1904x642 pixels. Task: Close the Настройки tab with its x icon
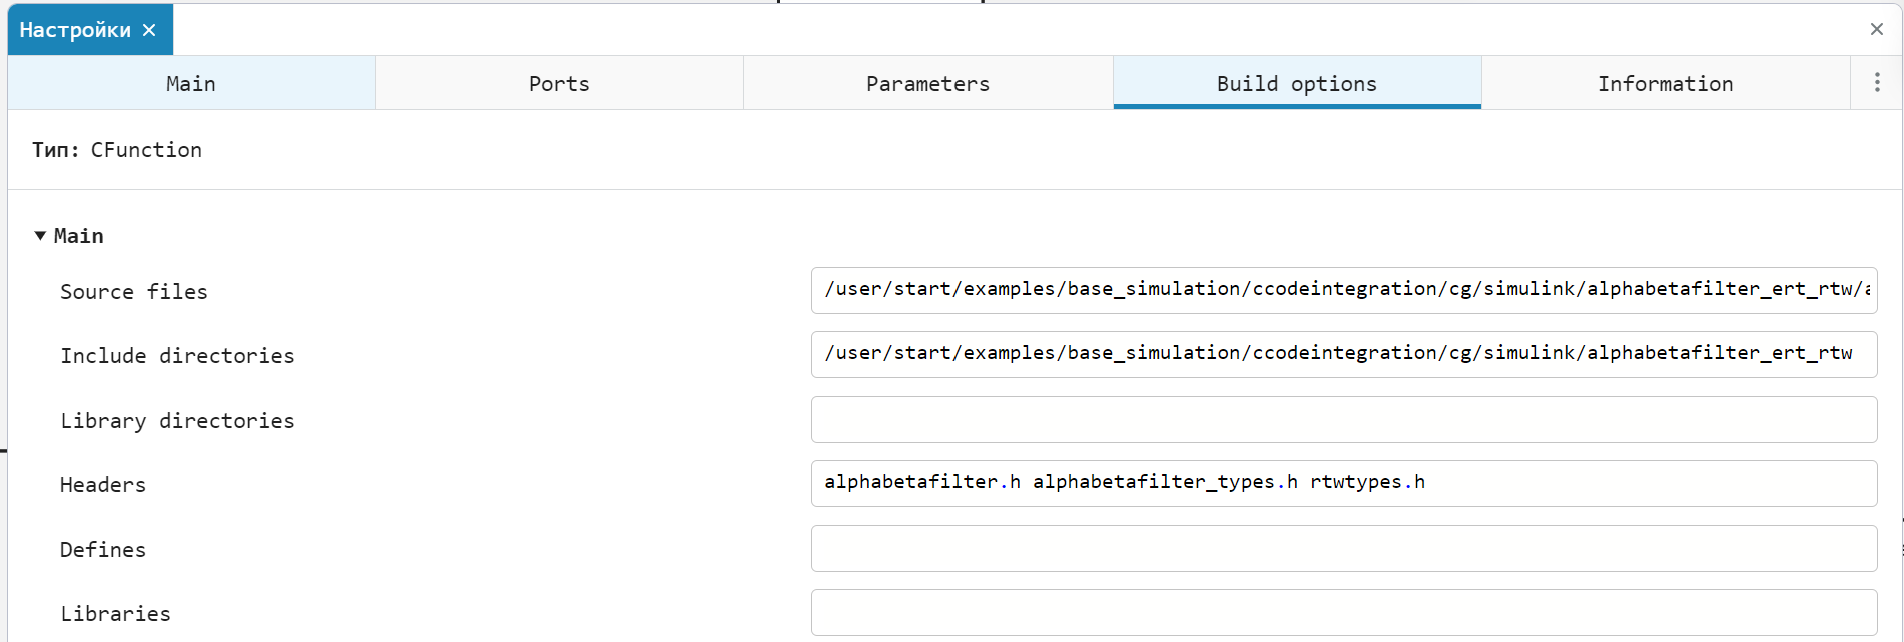[x=149, y=30]
